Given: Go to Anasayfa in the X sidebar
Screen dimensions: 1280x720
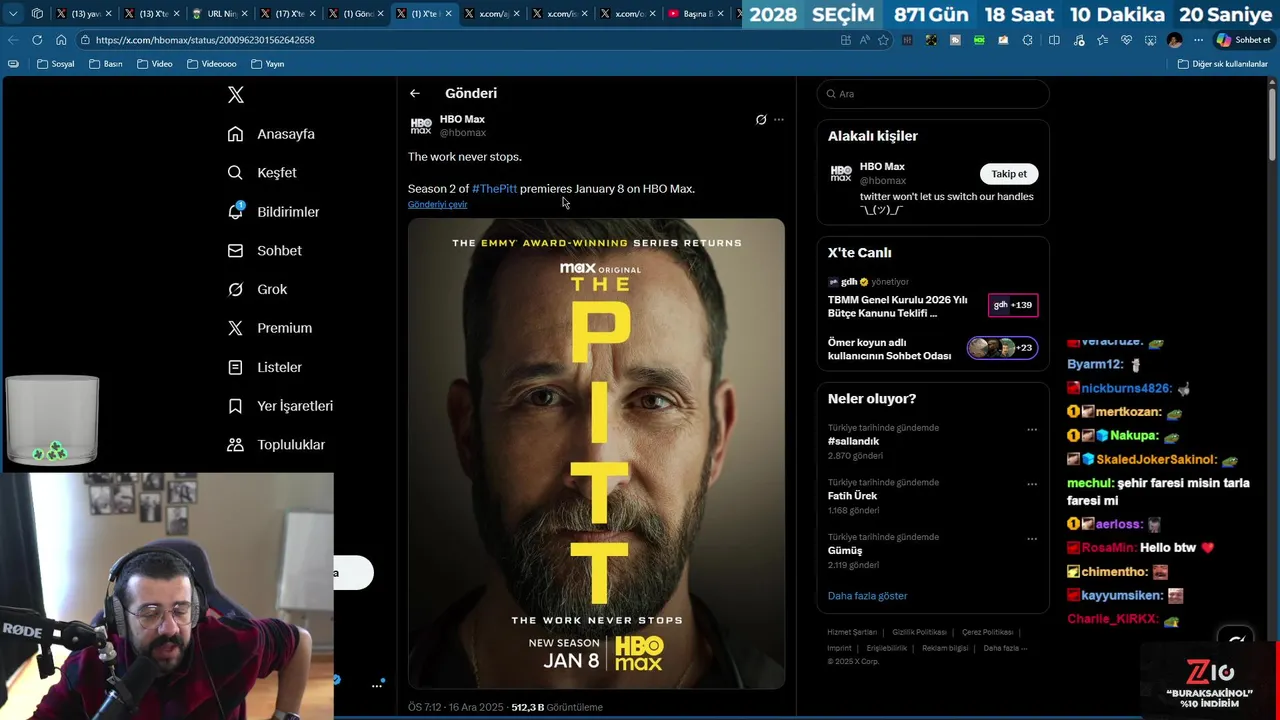Looking at the screenshot, I should pos(271,134).
